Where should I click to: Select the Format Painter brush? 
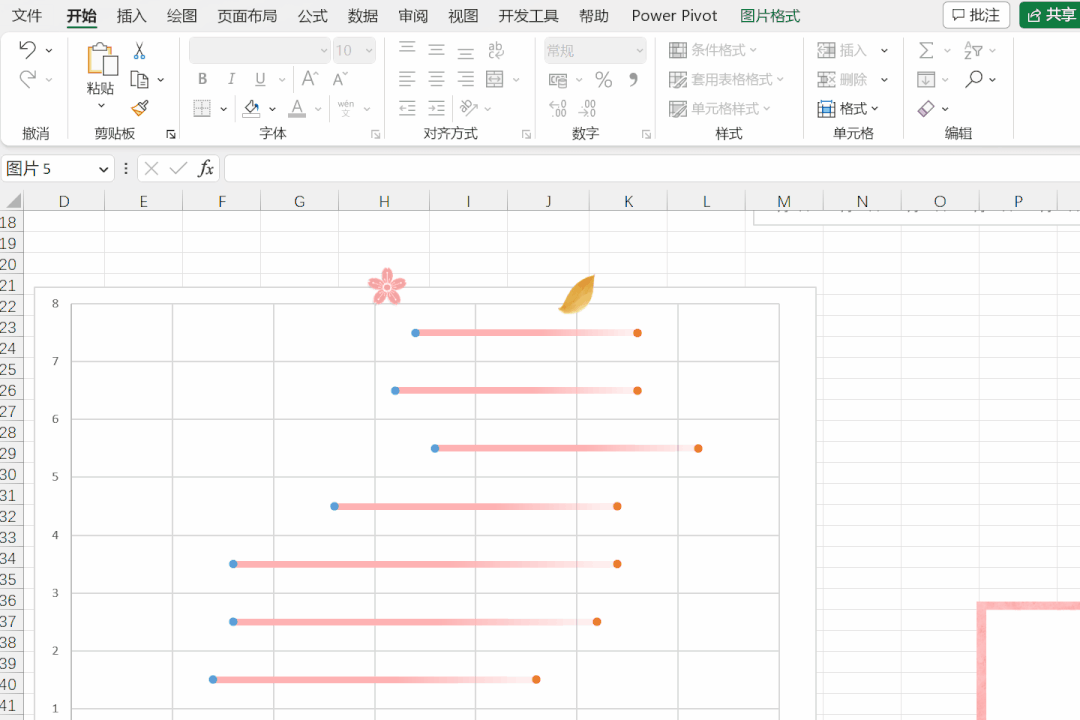point(140,108)
